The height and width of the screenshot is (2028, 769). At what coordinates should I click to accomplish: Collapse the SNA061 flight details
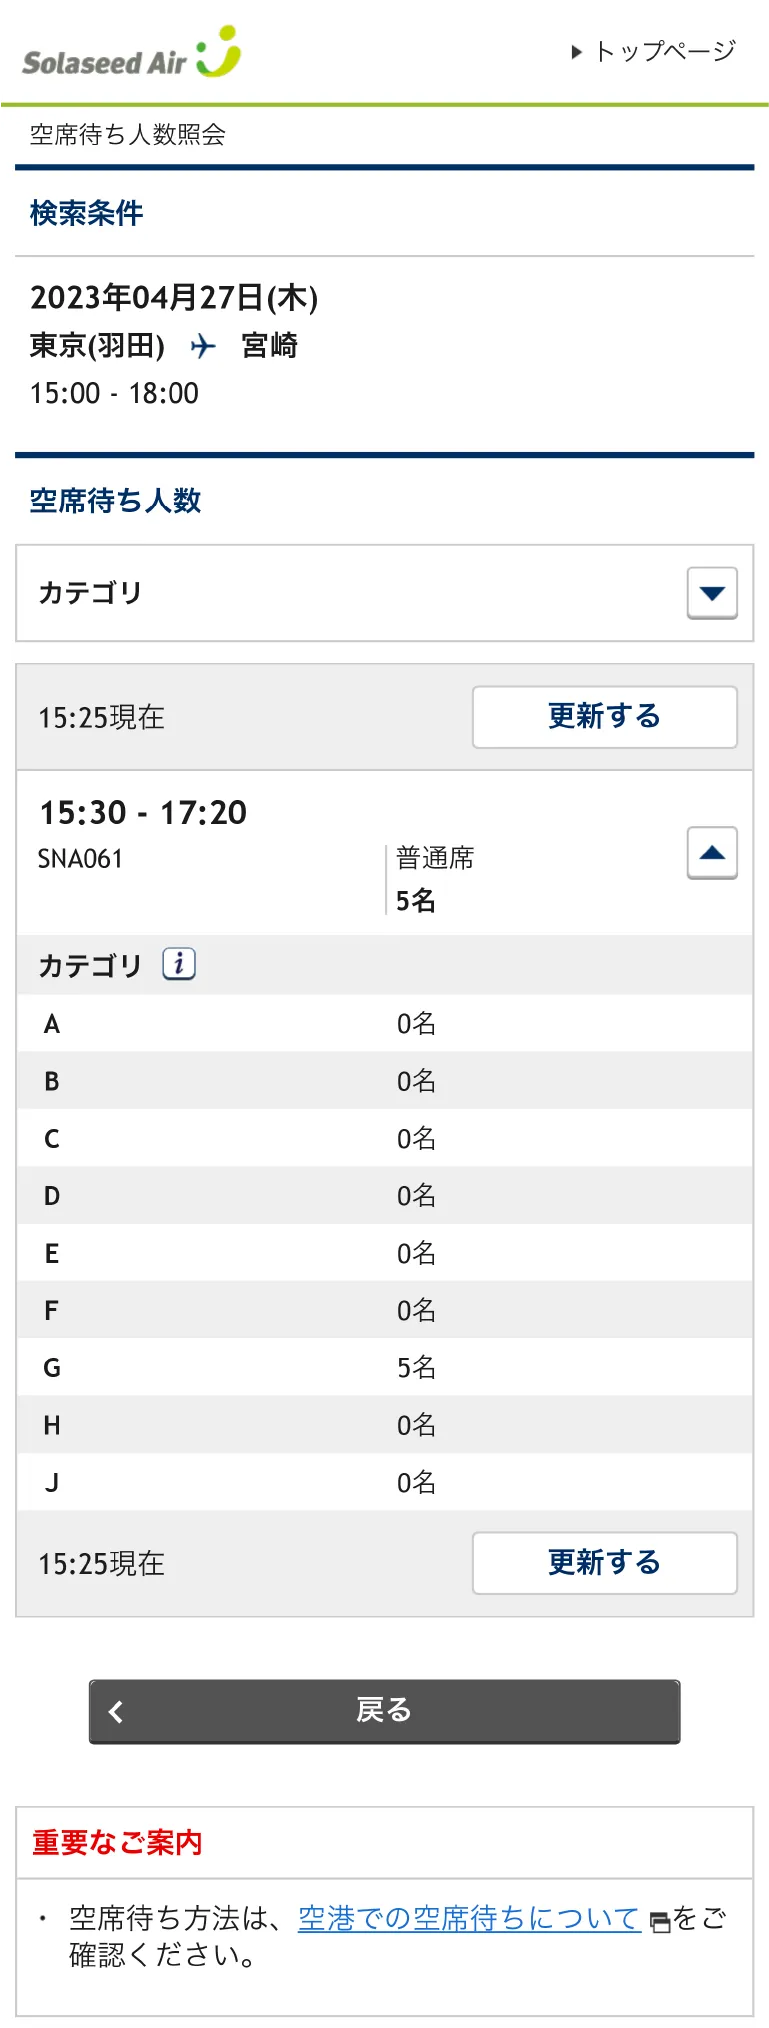point(712,853)
